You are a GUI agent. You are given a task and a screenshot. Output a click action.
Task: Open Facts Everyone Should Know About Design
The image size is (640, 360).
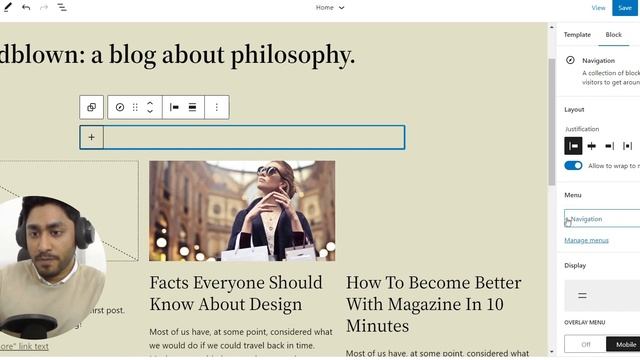pyautogui.click(x=236, y=293)
